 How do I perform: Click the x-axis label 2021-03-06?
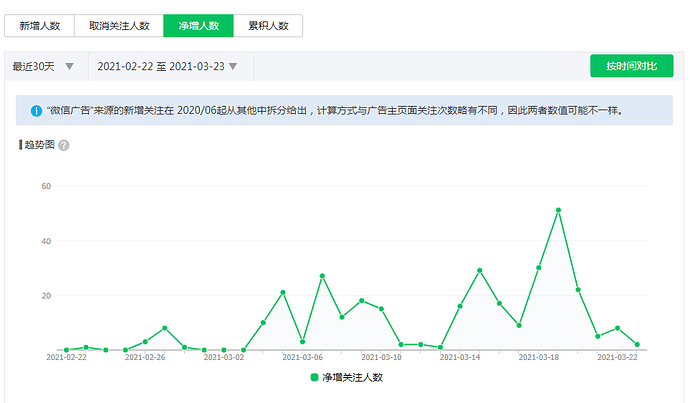pyautogui.click(x=302, y=357)
